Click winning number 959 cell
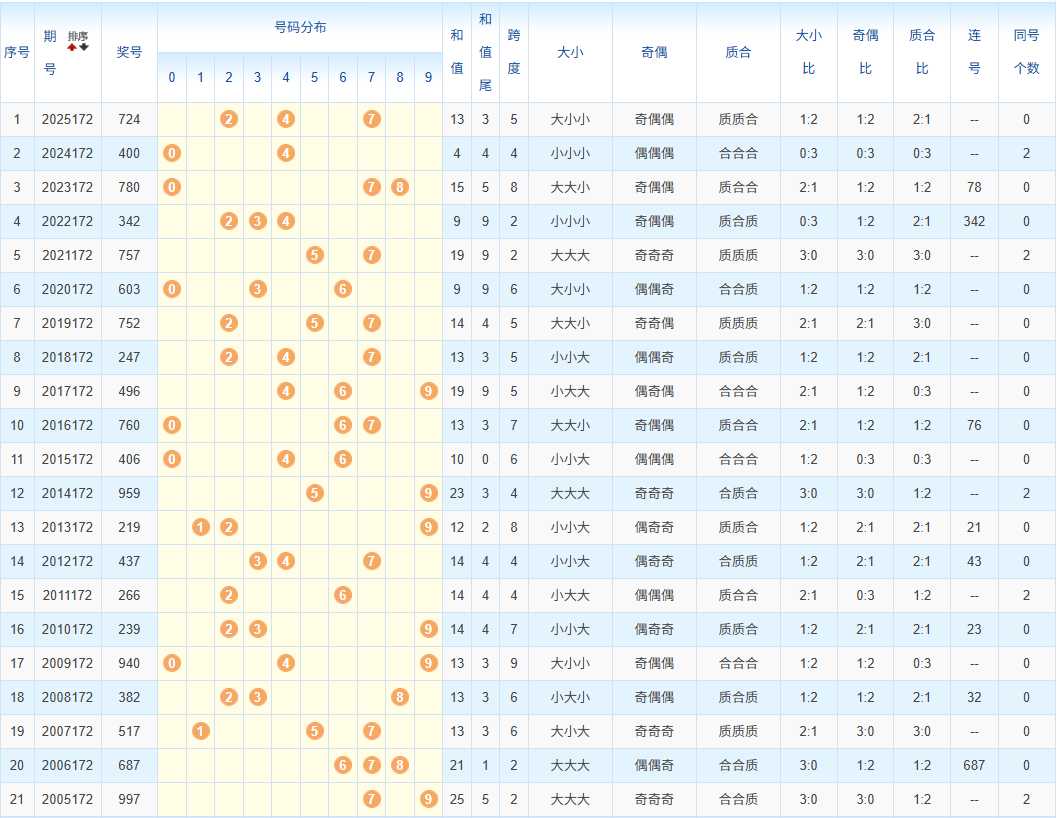Screen dimensions: 1059x818 click(x=129, y=493)
